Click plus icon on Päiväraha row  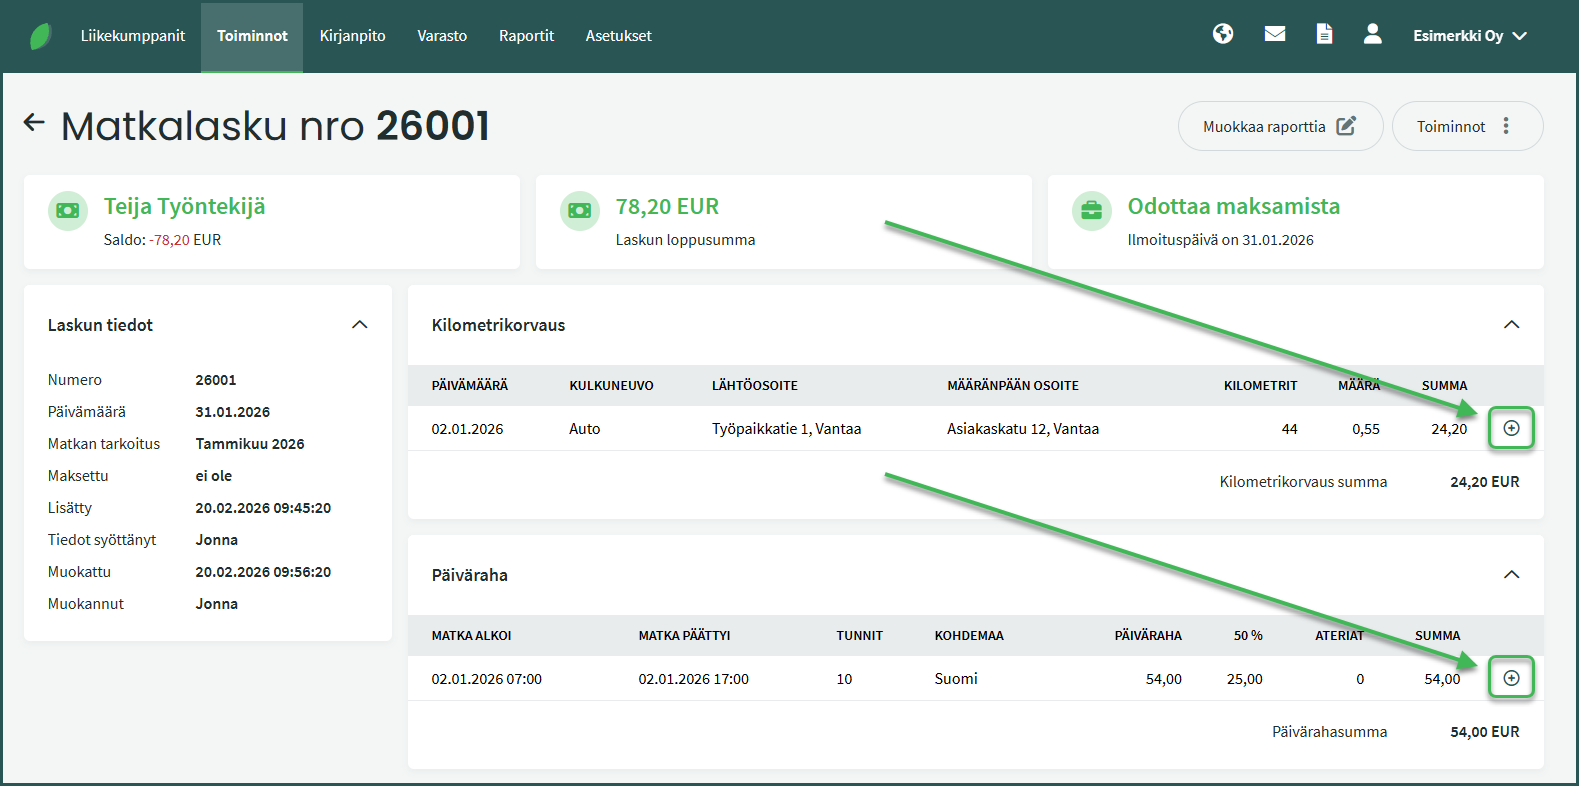[1511, 678]
